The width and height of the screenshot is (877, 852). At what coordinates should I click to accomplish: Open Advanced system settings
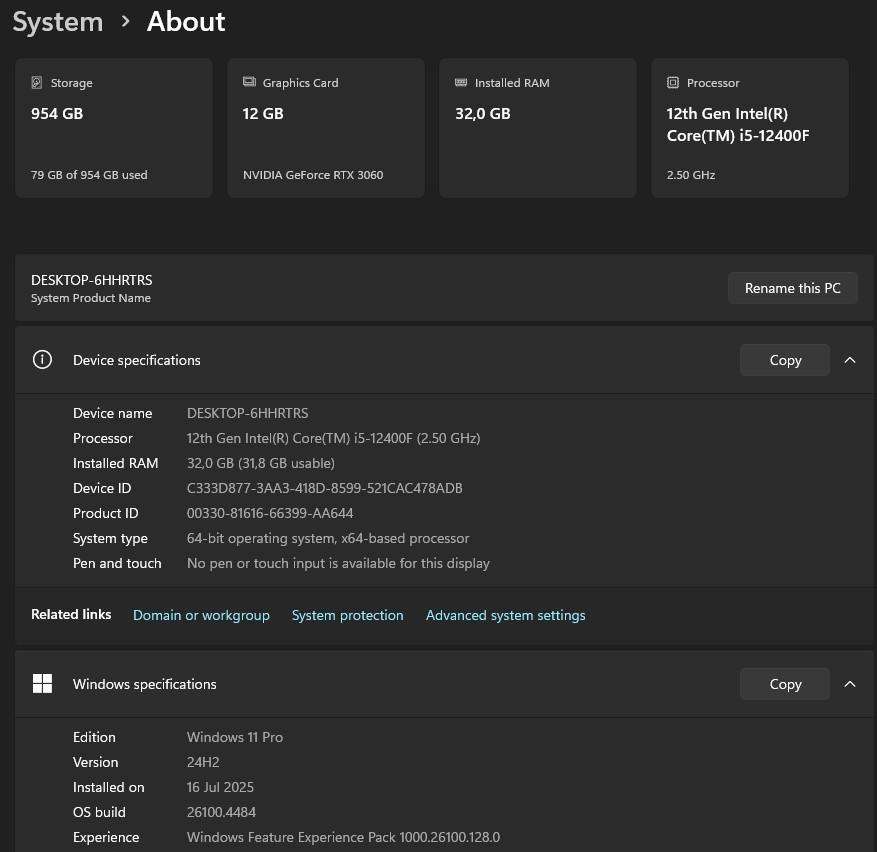(x=505, y=615)
